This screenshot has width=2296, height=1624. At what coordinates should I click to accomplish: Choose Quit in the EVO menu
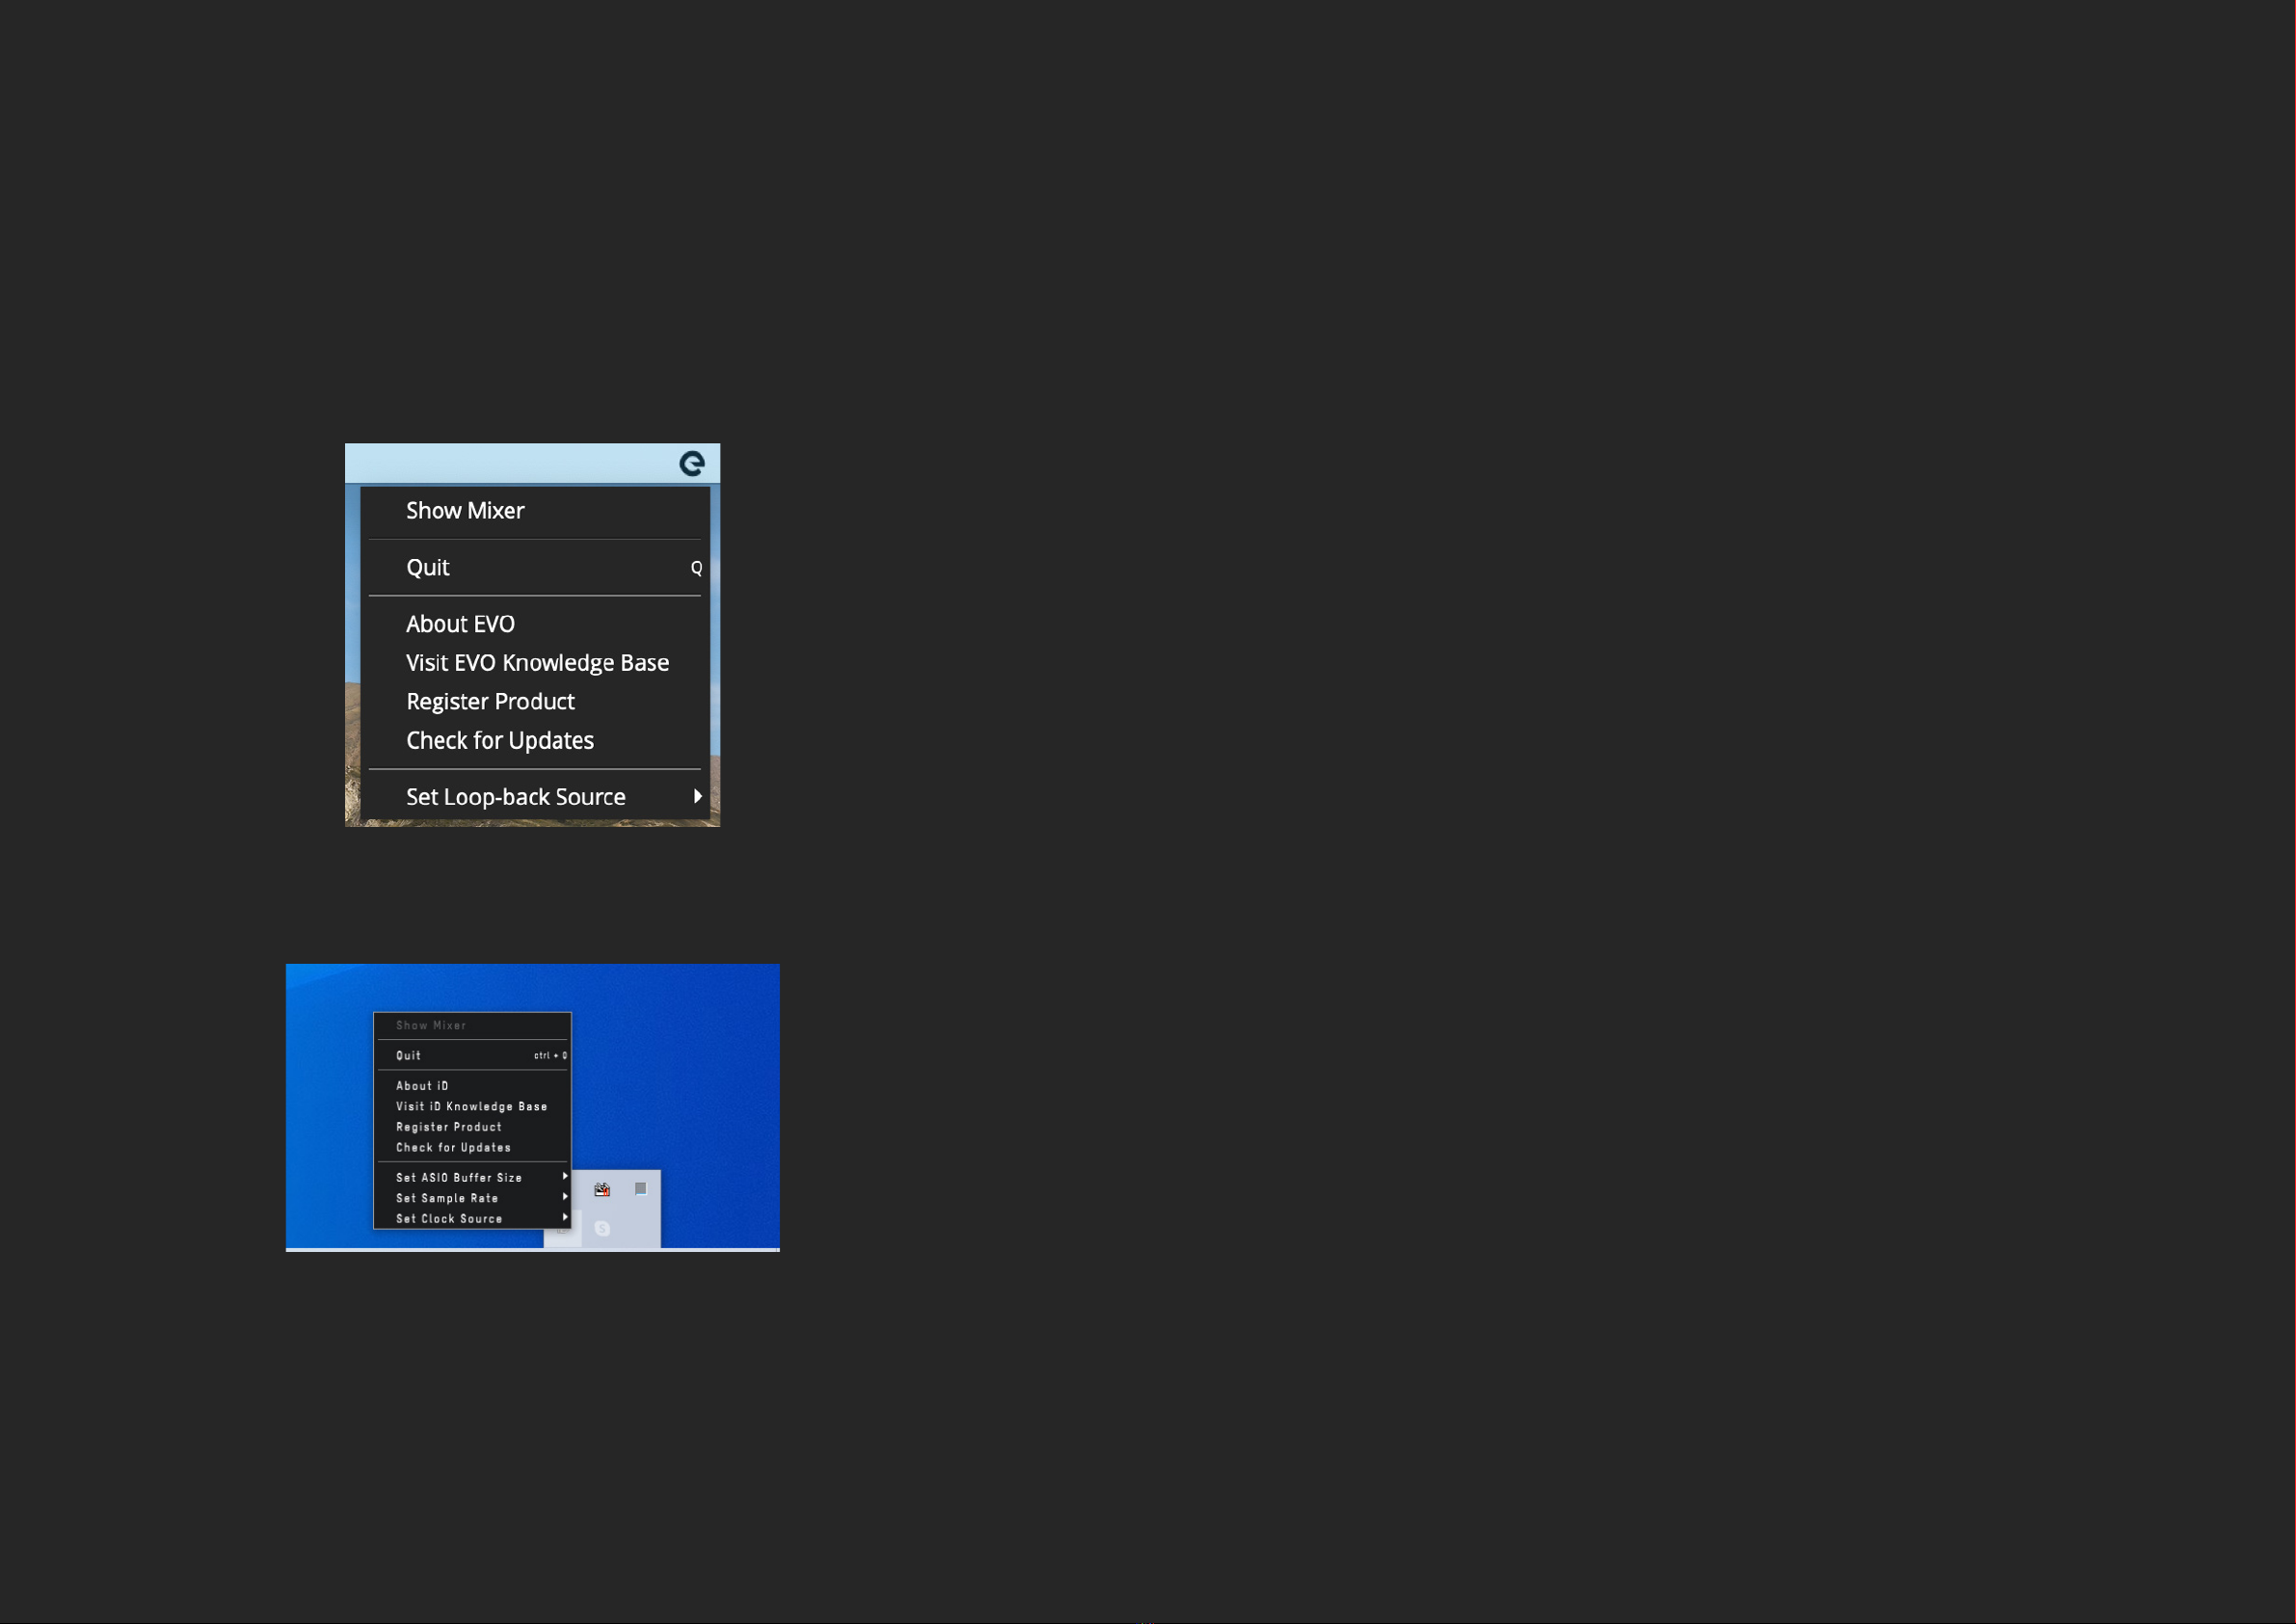(x=535, y=568)
